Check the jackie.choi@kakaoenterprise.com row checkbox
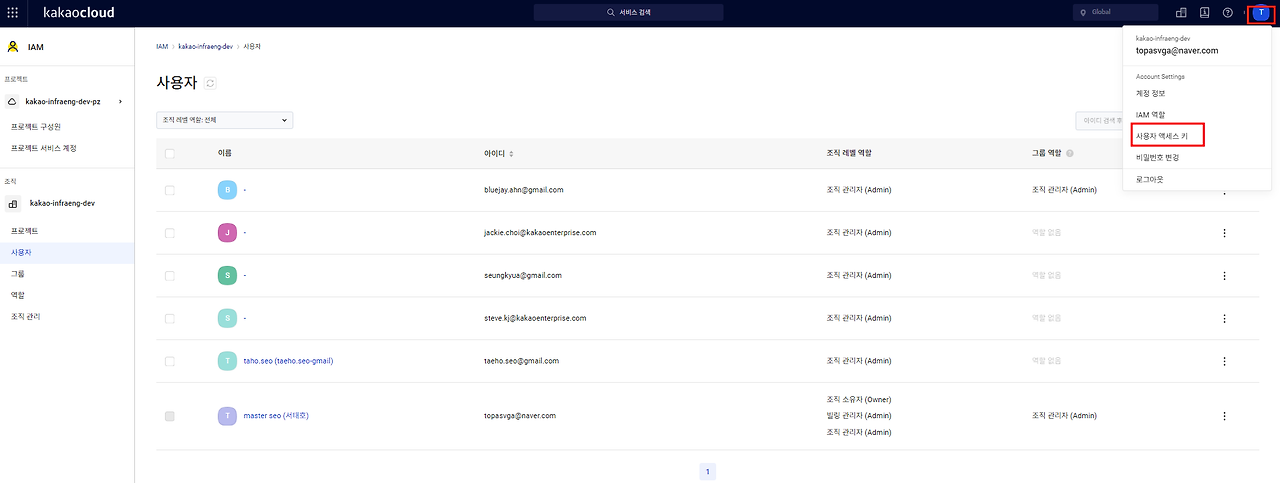The height and width of the screenshot is (483, 1280). click(x=169, y=233)
